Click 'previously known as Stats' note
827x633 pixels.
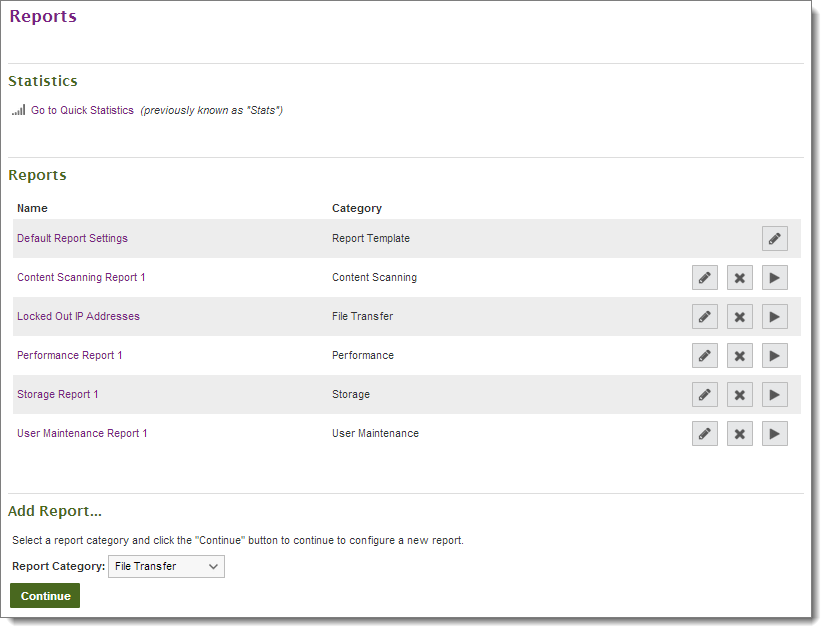pyautogui.click(x=211, y=110)
